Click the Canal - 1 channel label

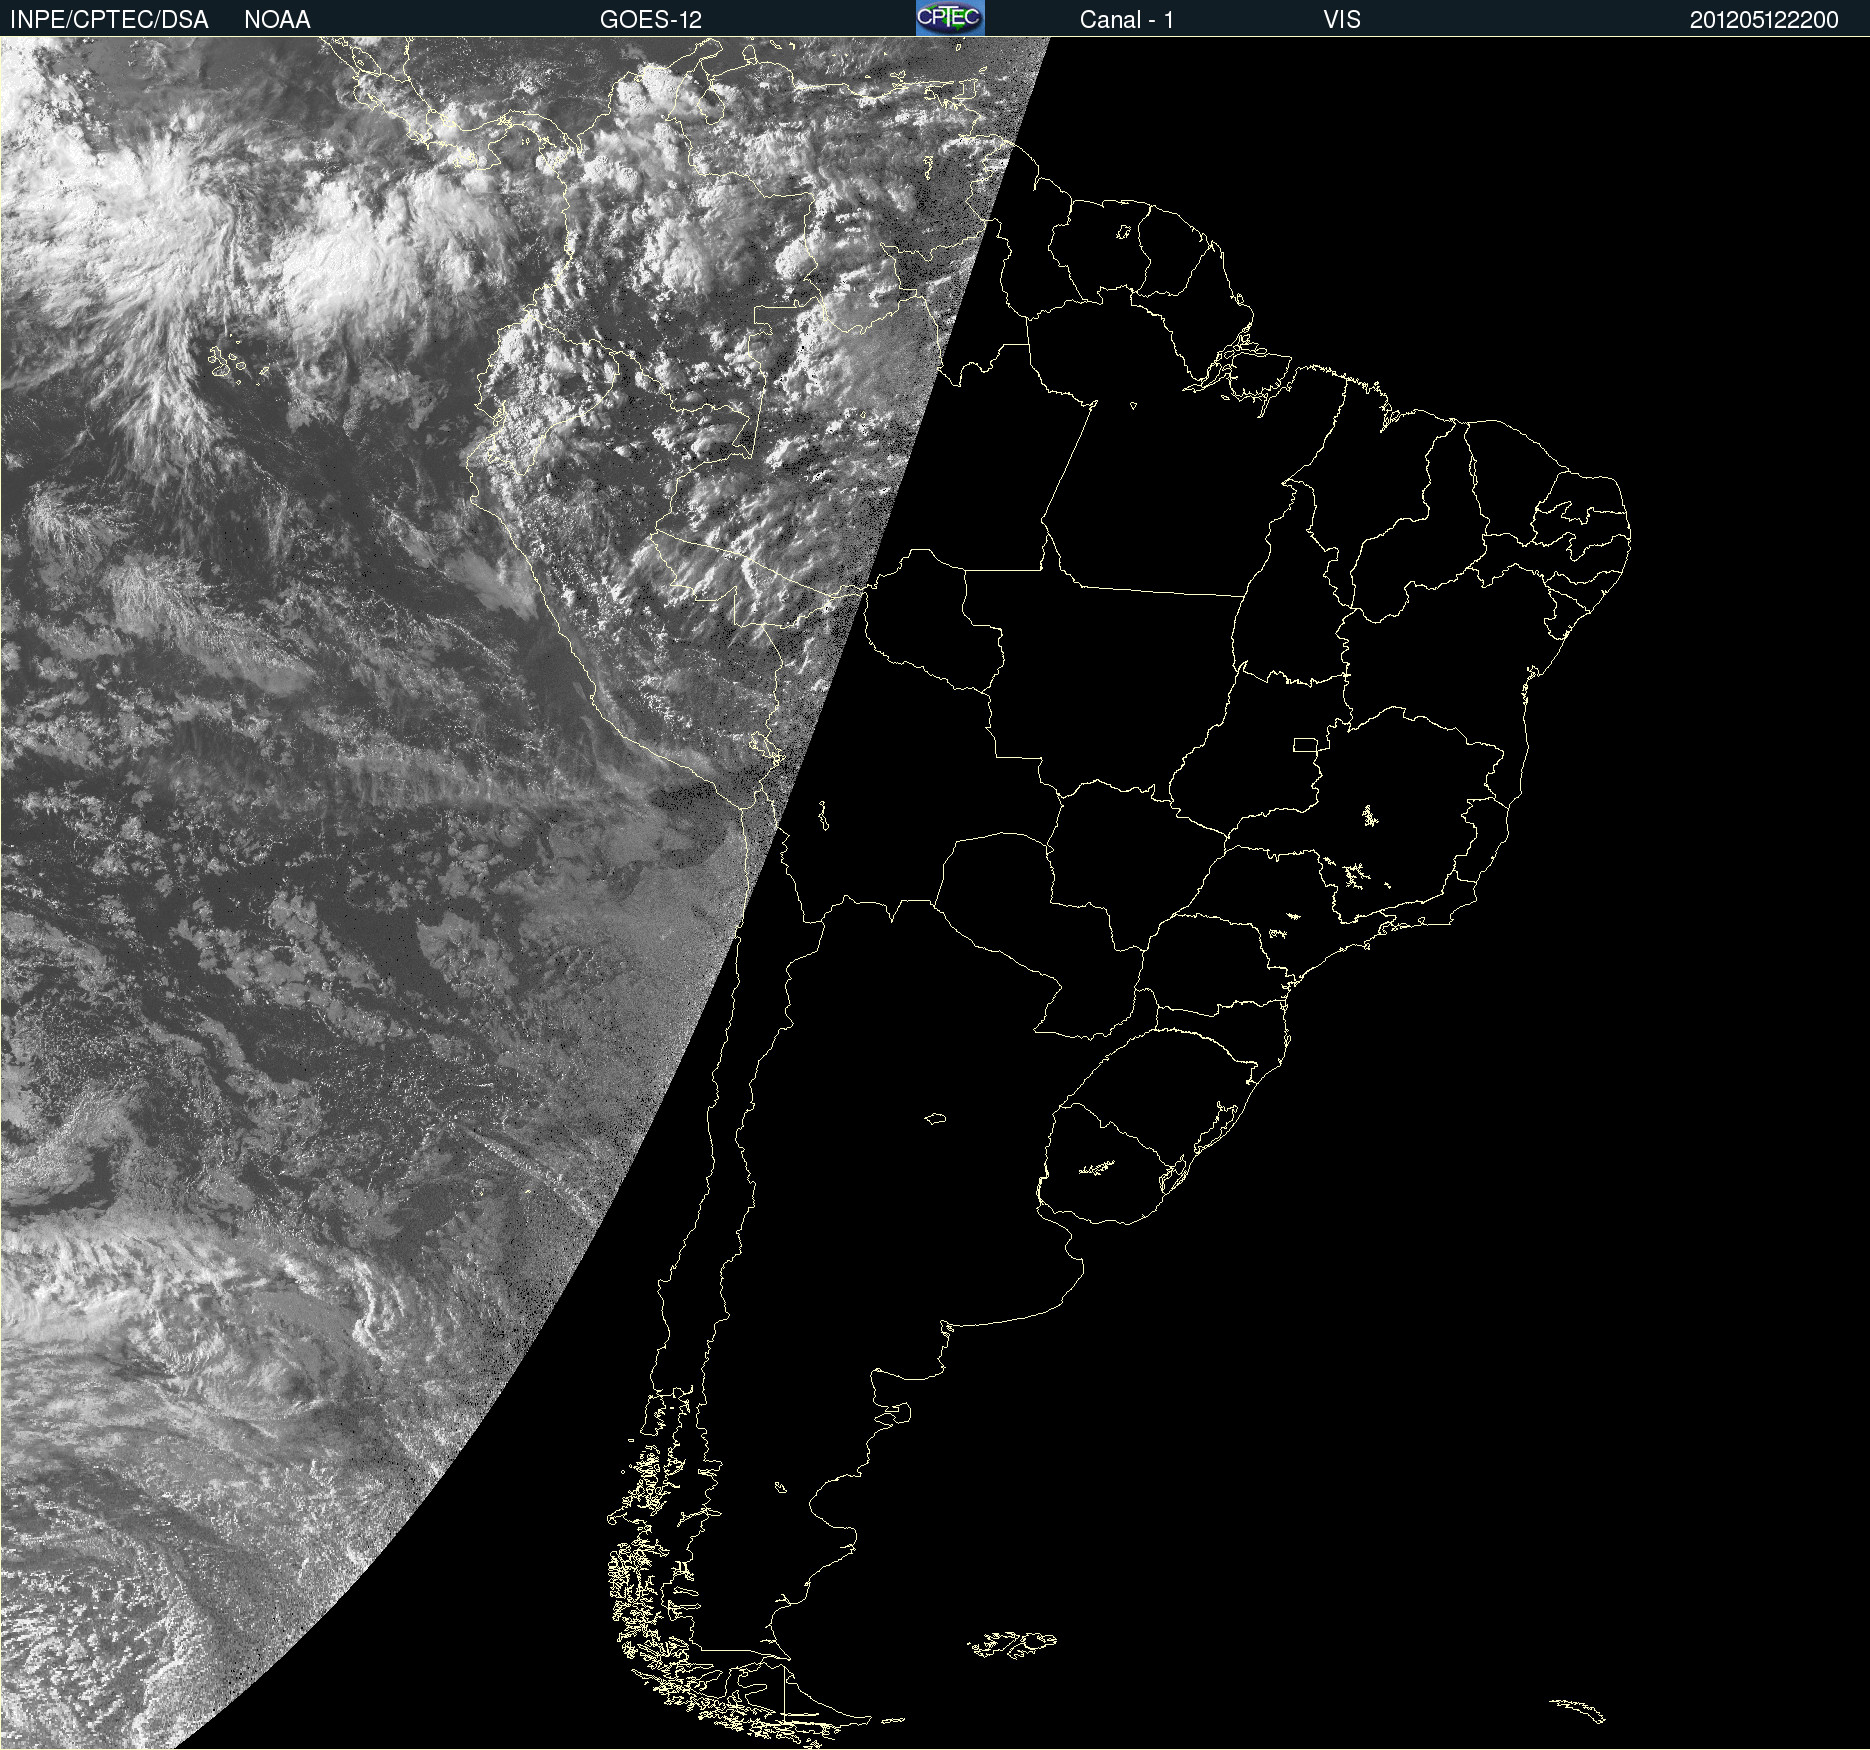(x=1127, y=20)
